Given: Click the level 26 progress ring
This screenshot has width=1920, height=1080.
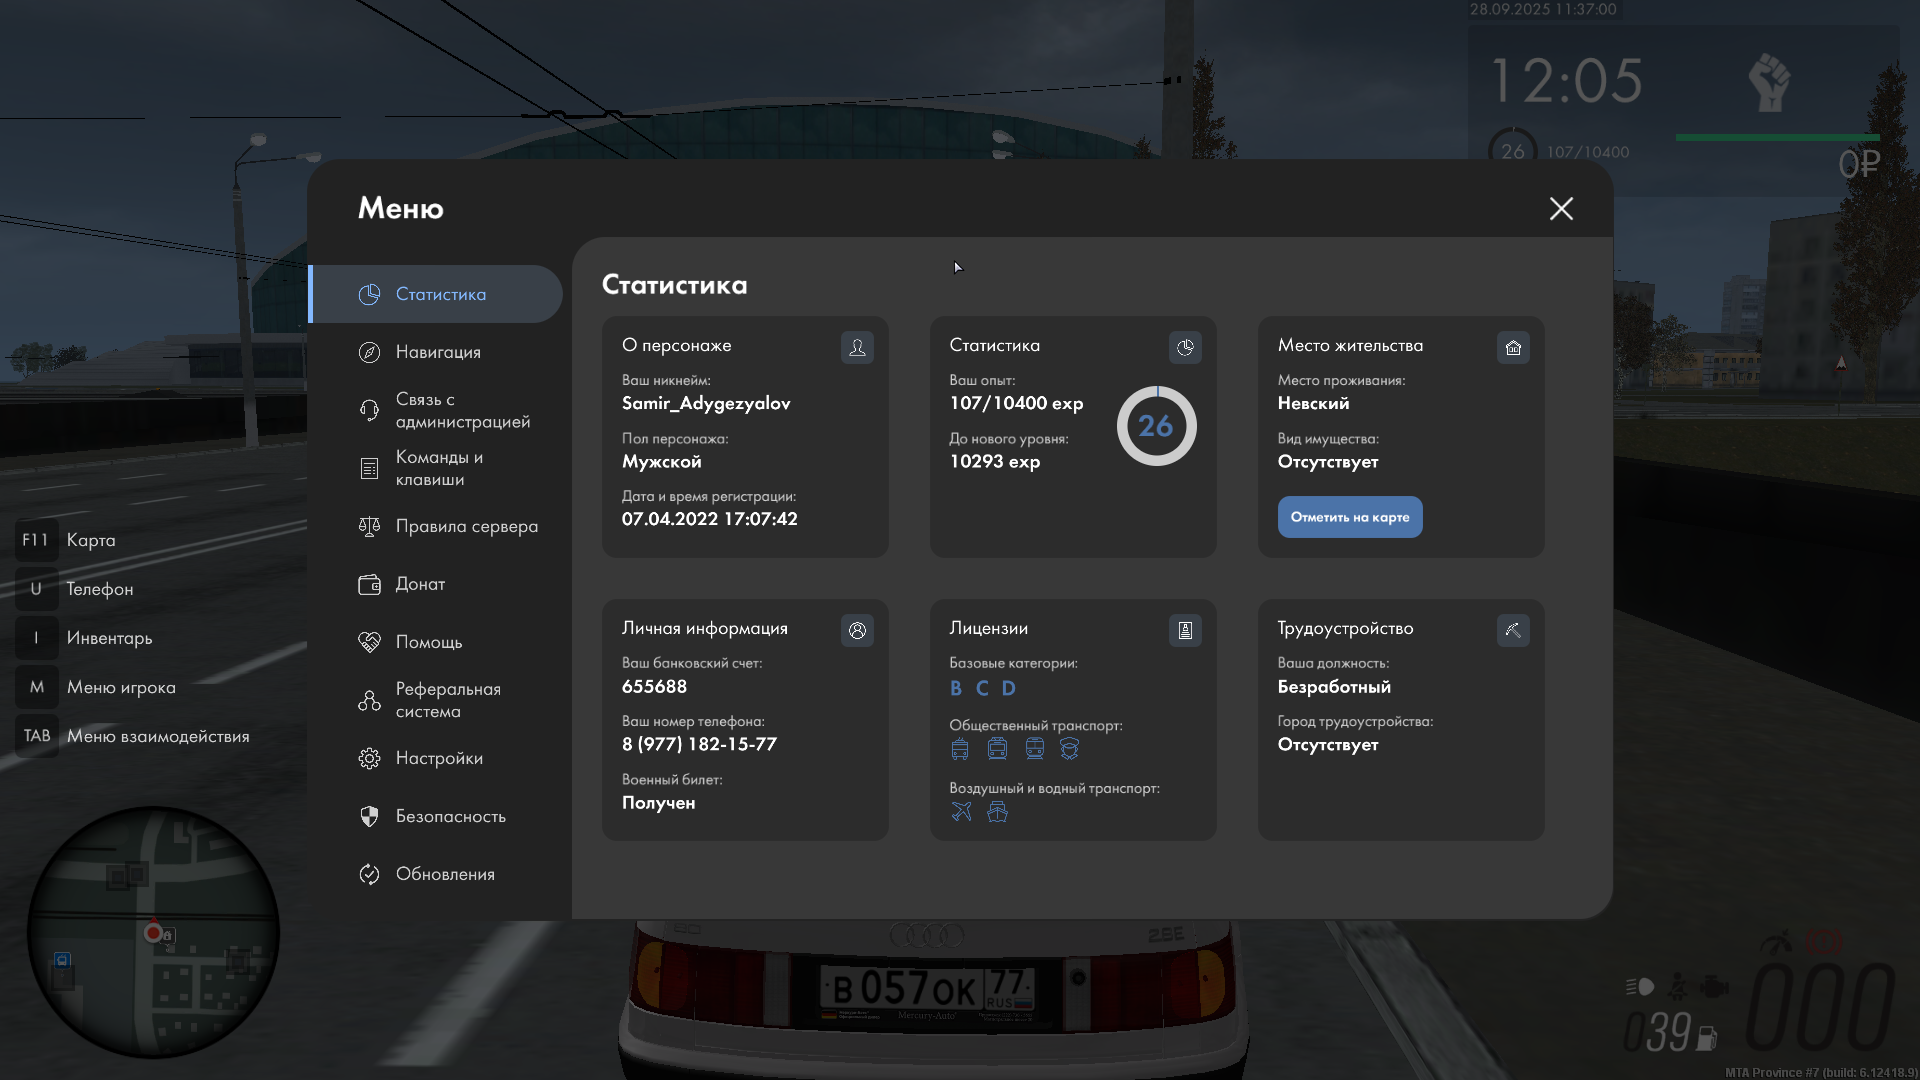Looking at the screenshot, I should [x=1156, y=426].
